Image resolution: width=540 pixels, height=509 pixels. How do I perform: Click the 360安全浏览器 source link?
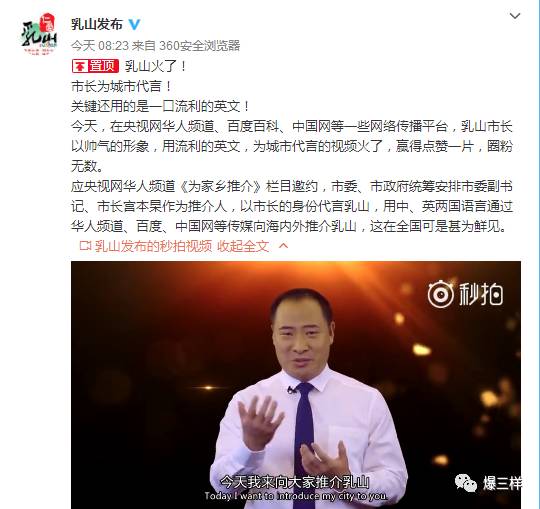(199, 45)
